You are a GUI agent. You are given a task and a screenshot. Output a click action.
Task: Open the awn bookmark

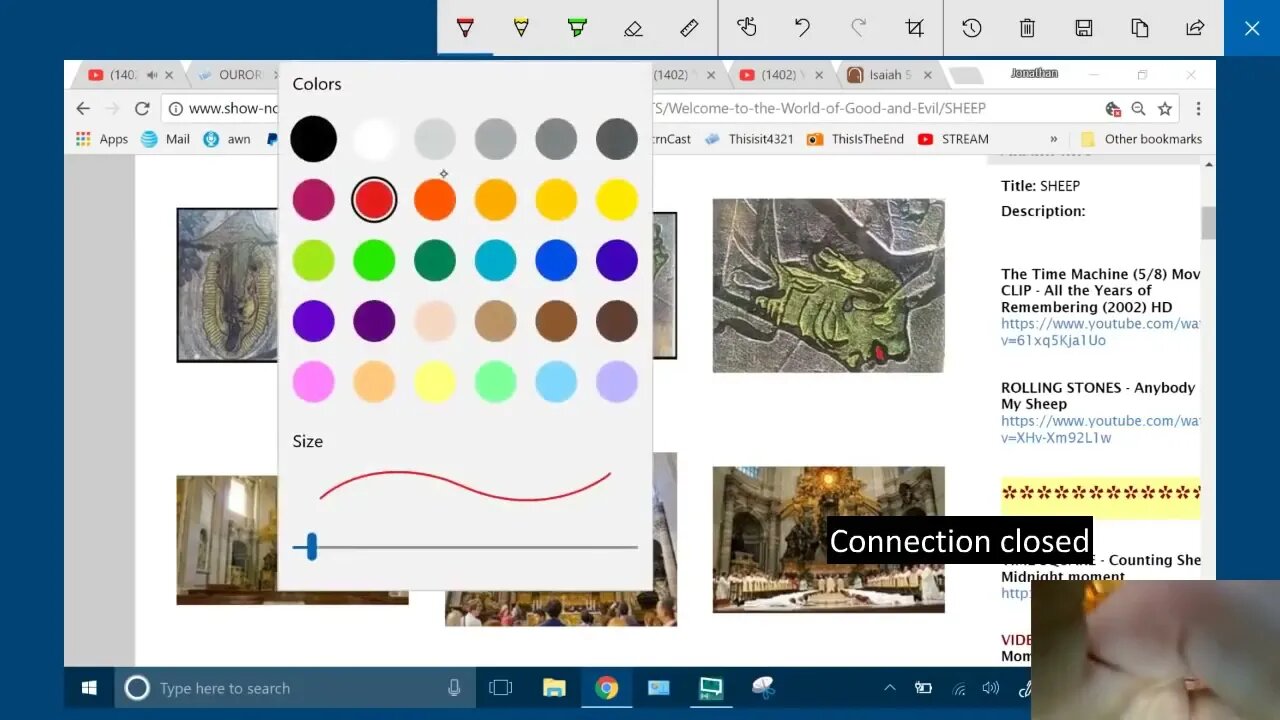(x=227, y=139)
